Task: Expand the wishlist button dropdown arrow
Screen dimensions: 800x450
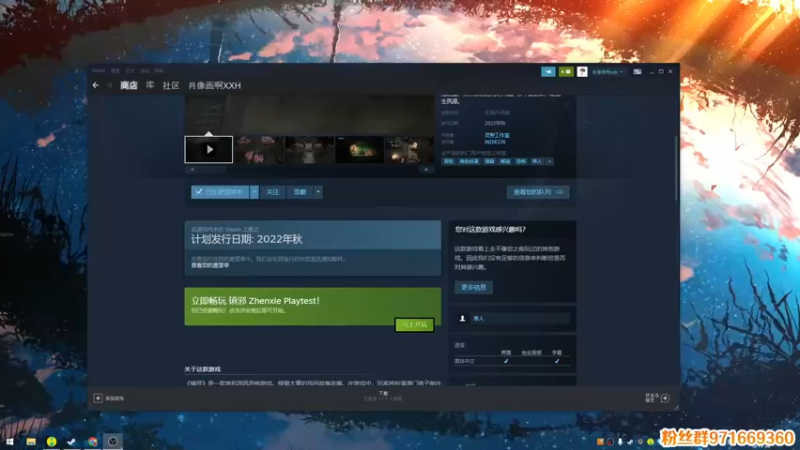Action: pyautogui.click(x=254, y=192)
